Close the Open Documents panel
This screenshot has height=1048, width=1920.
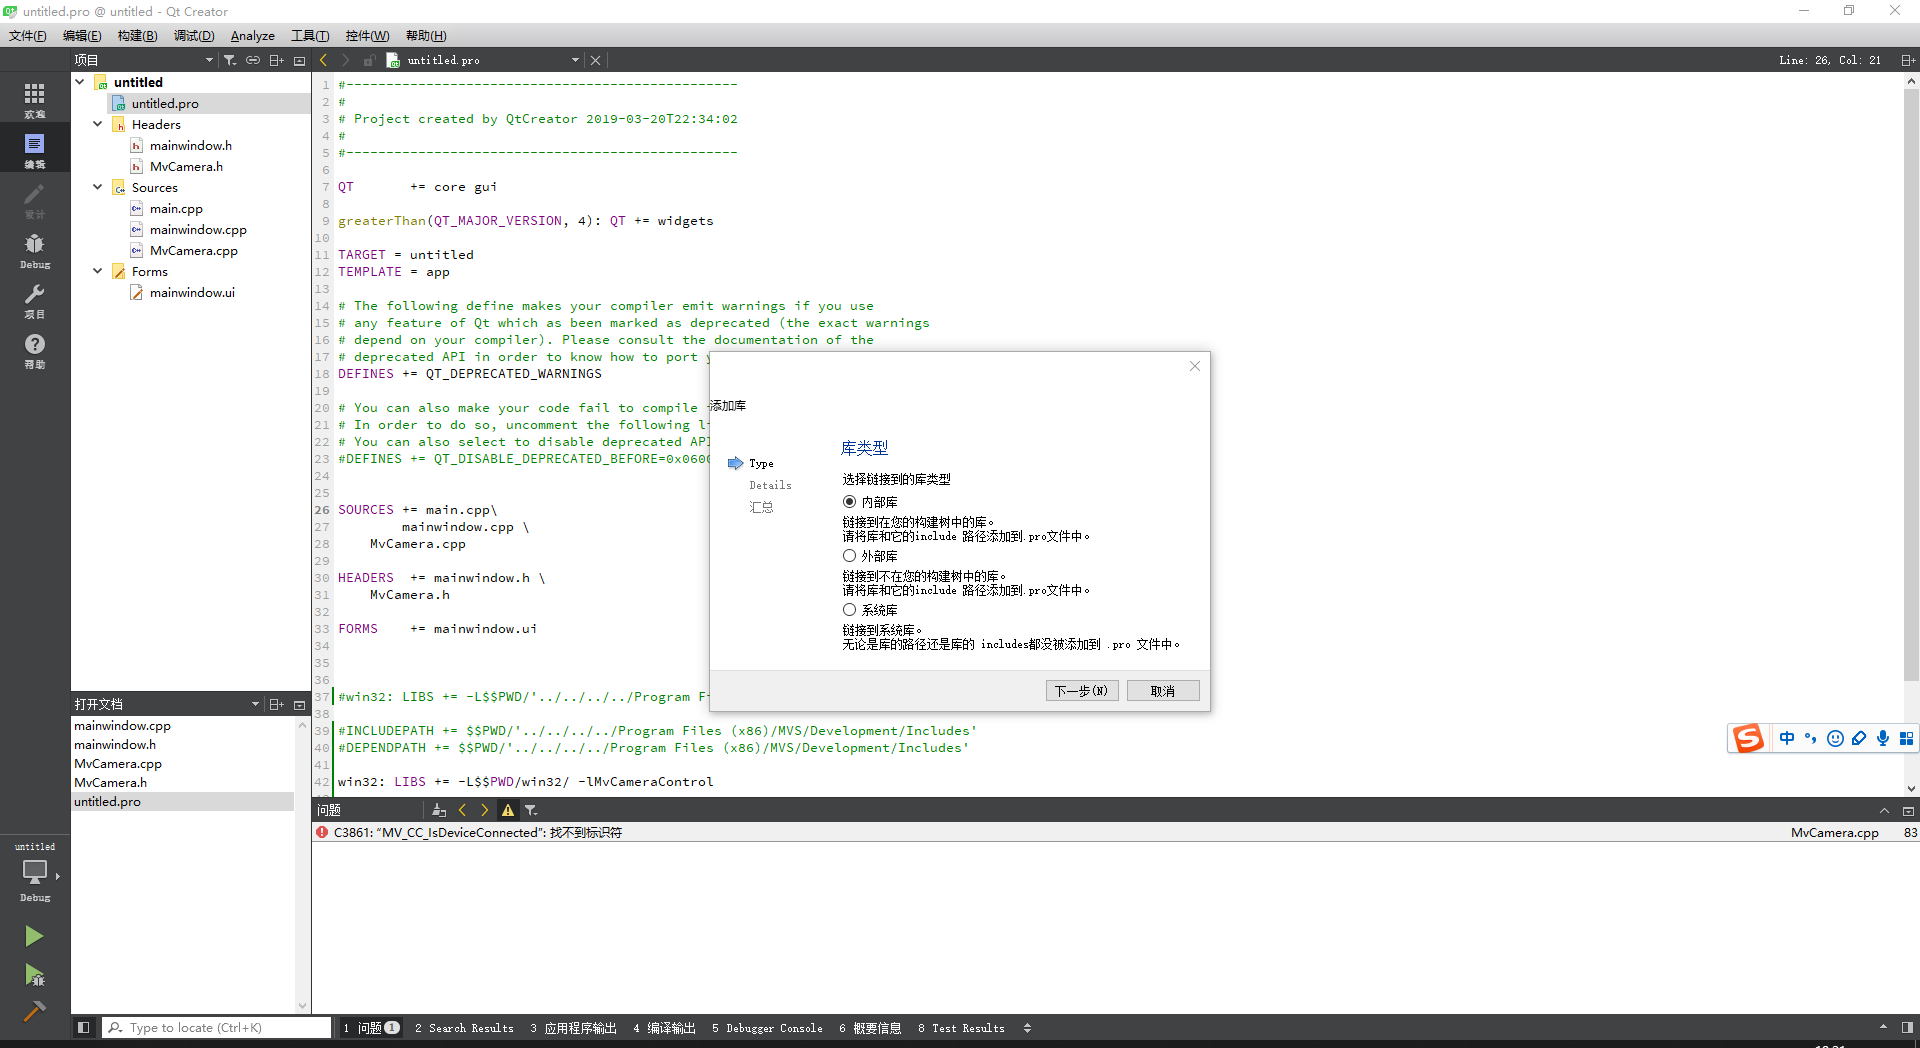point(299,704)
